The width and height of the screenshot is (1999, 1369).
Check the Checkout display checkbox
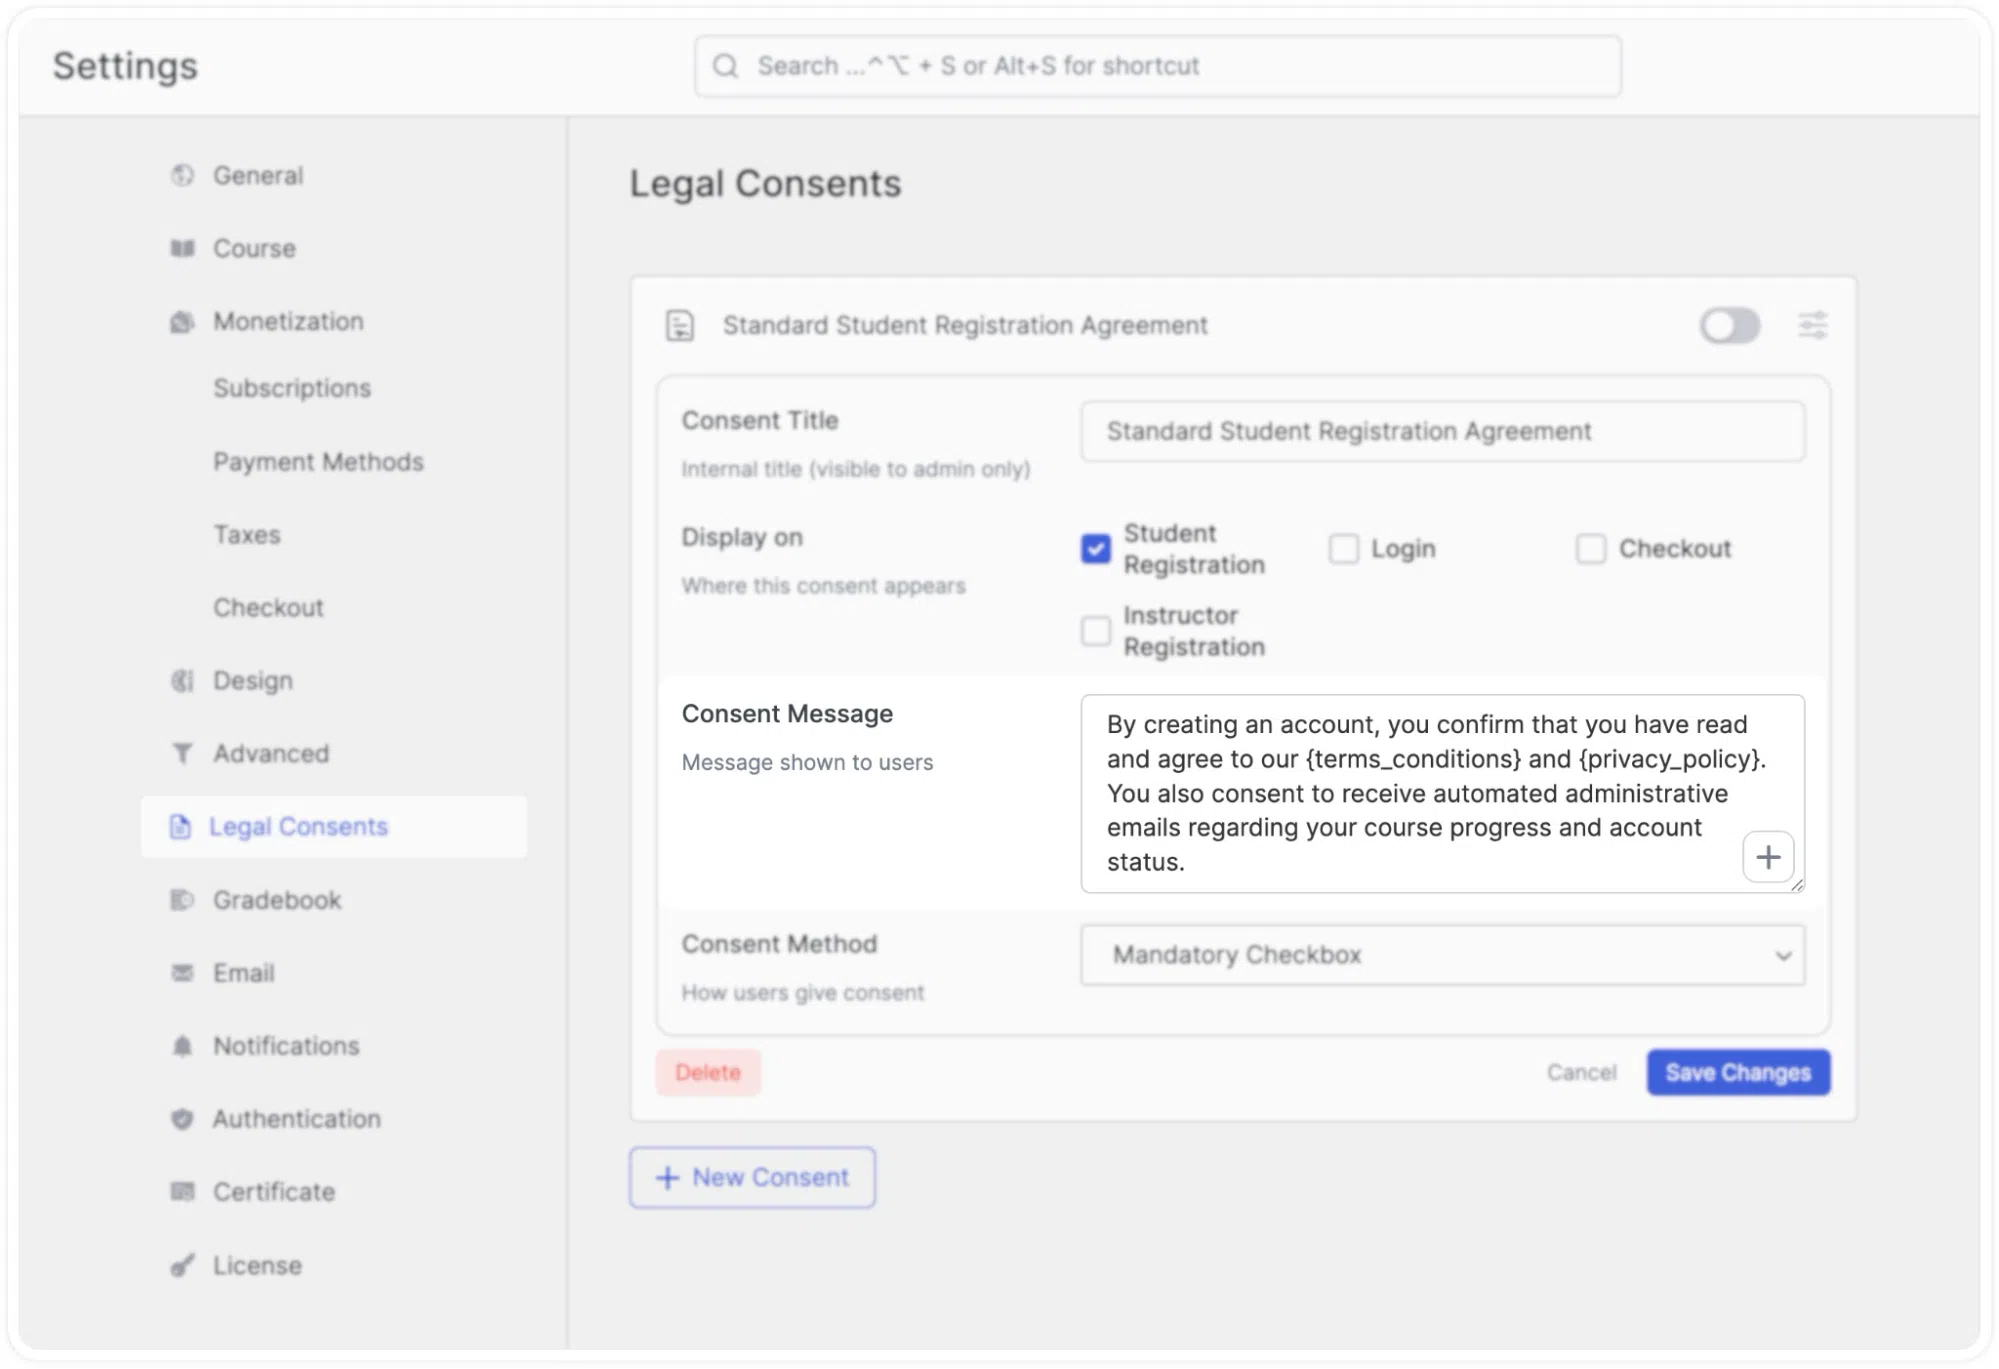[1590, 548]
